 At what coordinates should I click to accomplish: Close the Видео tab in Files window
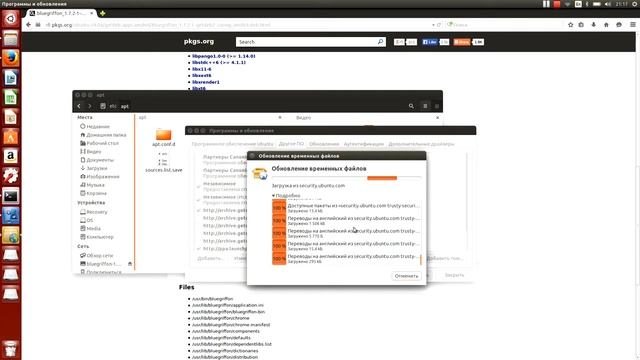(438, 118)
